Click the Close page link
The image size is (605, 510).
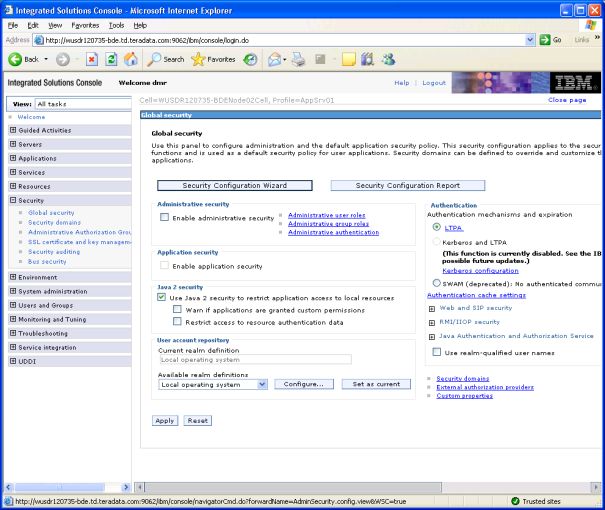point(567,100)
